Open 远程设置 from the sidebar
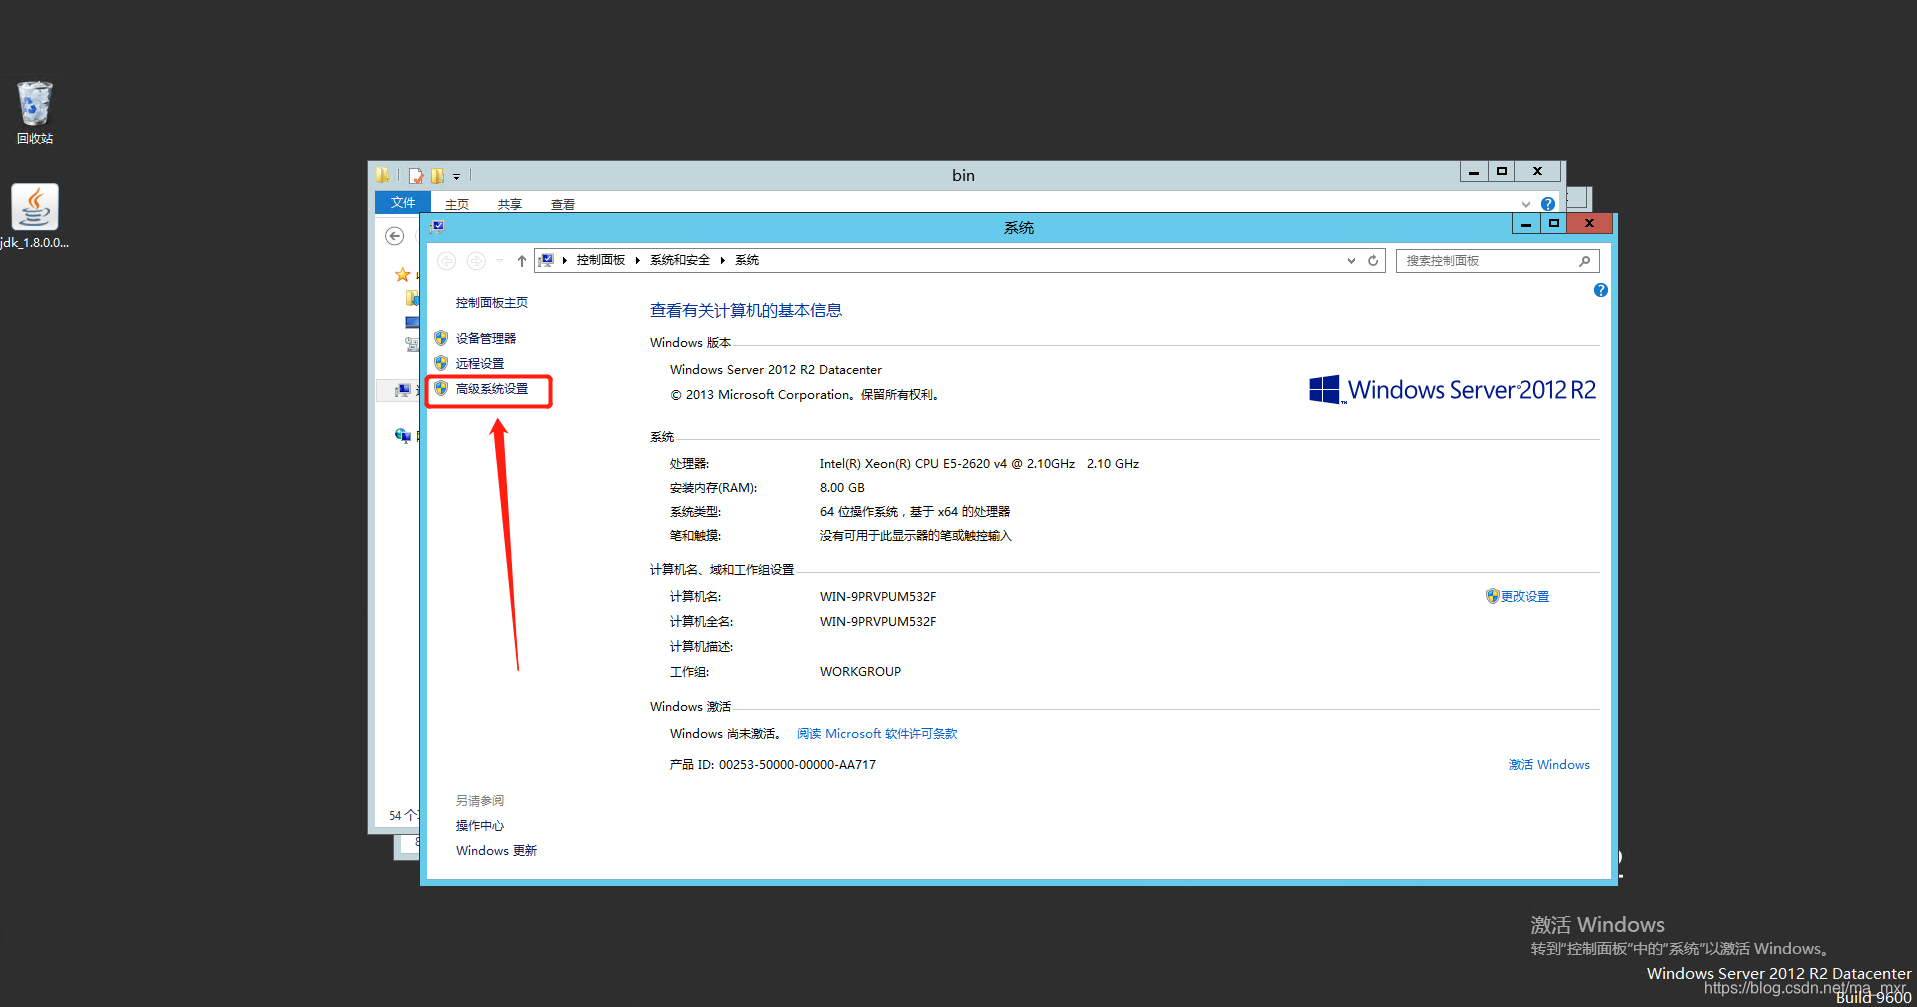The image size is (1917, 1007). 480,364
